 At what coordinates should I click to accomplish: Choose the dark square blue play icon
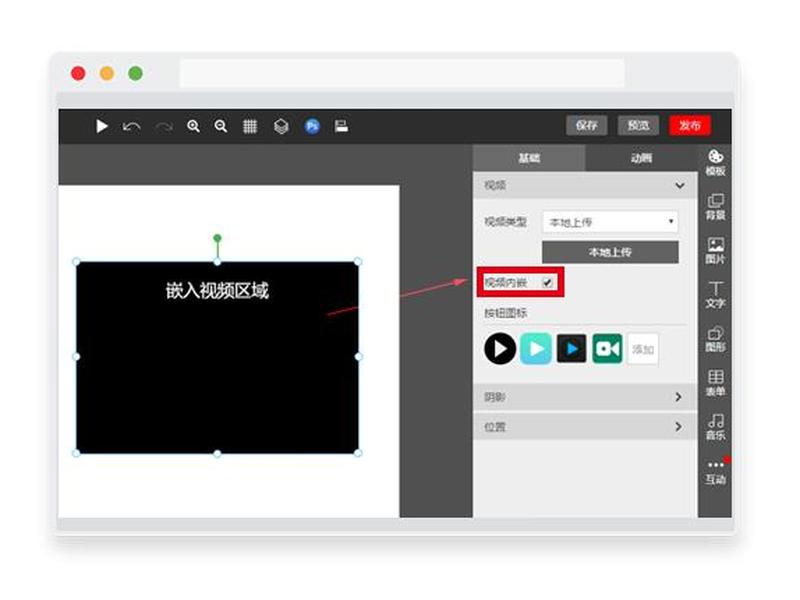(x=571, y=349)
